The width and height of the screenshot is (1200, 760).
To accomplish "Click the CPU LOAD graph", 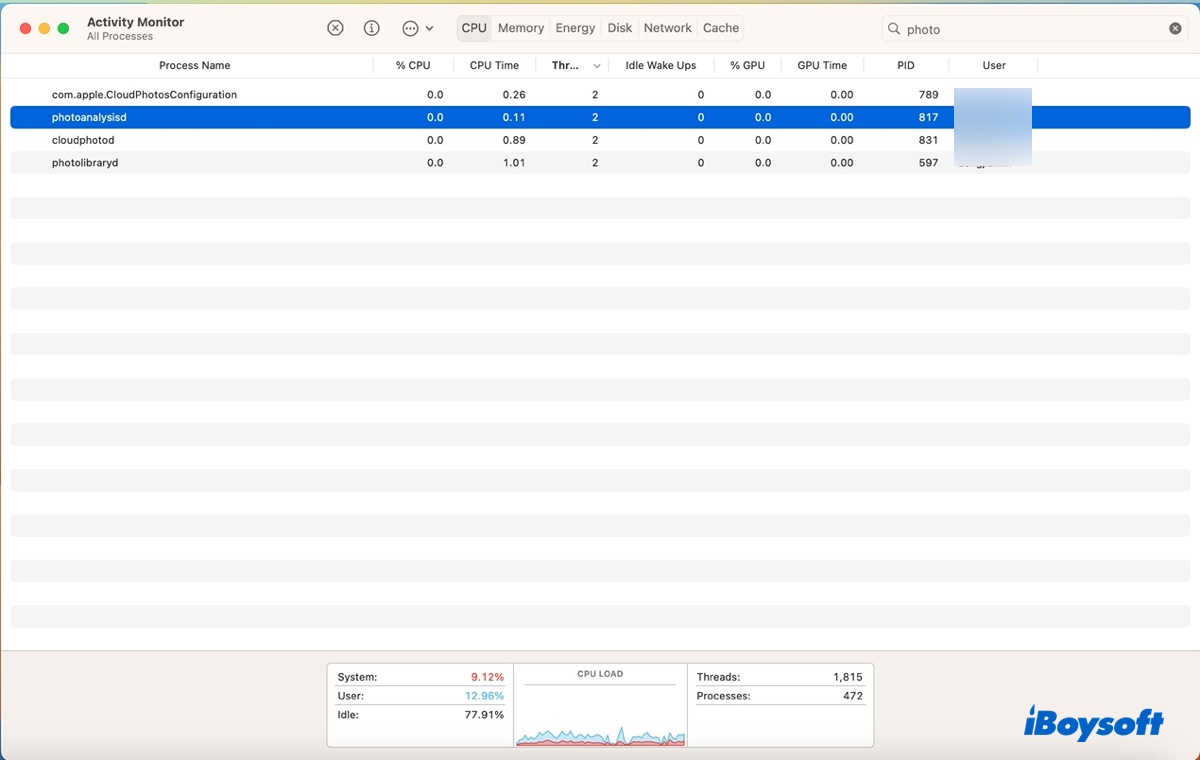I will pyautogui.click(x=600, y=714).
